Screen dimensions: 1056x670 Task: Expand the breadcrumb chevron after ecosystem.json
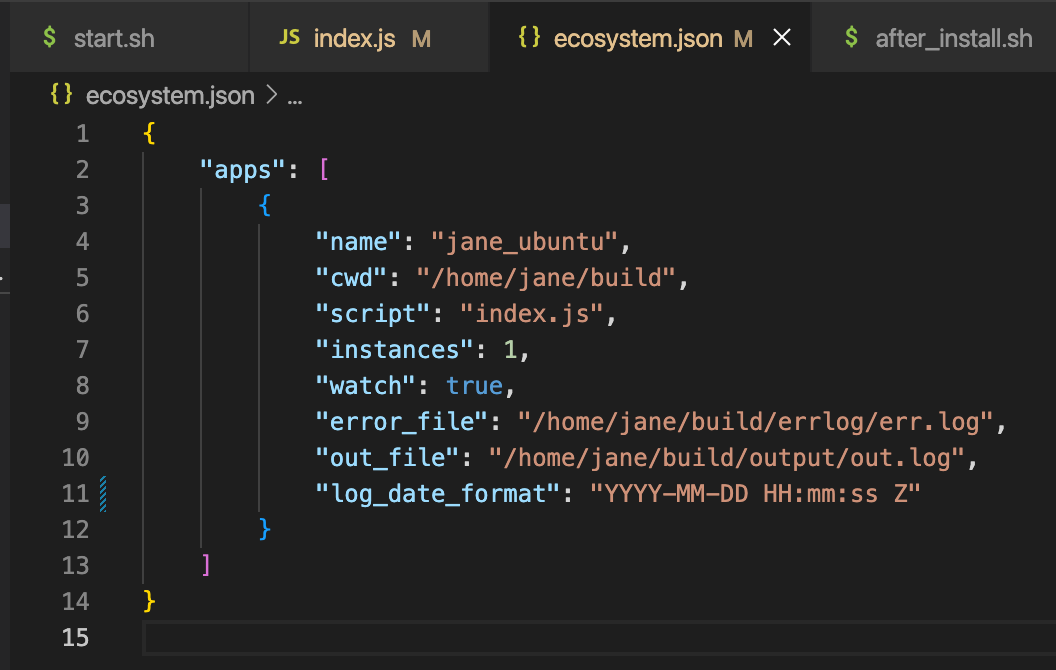tap(271, 95)
